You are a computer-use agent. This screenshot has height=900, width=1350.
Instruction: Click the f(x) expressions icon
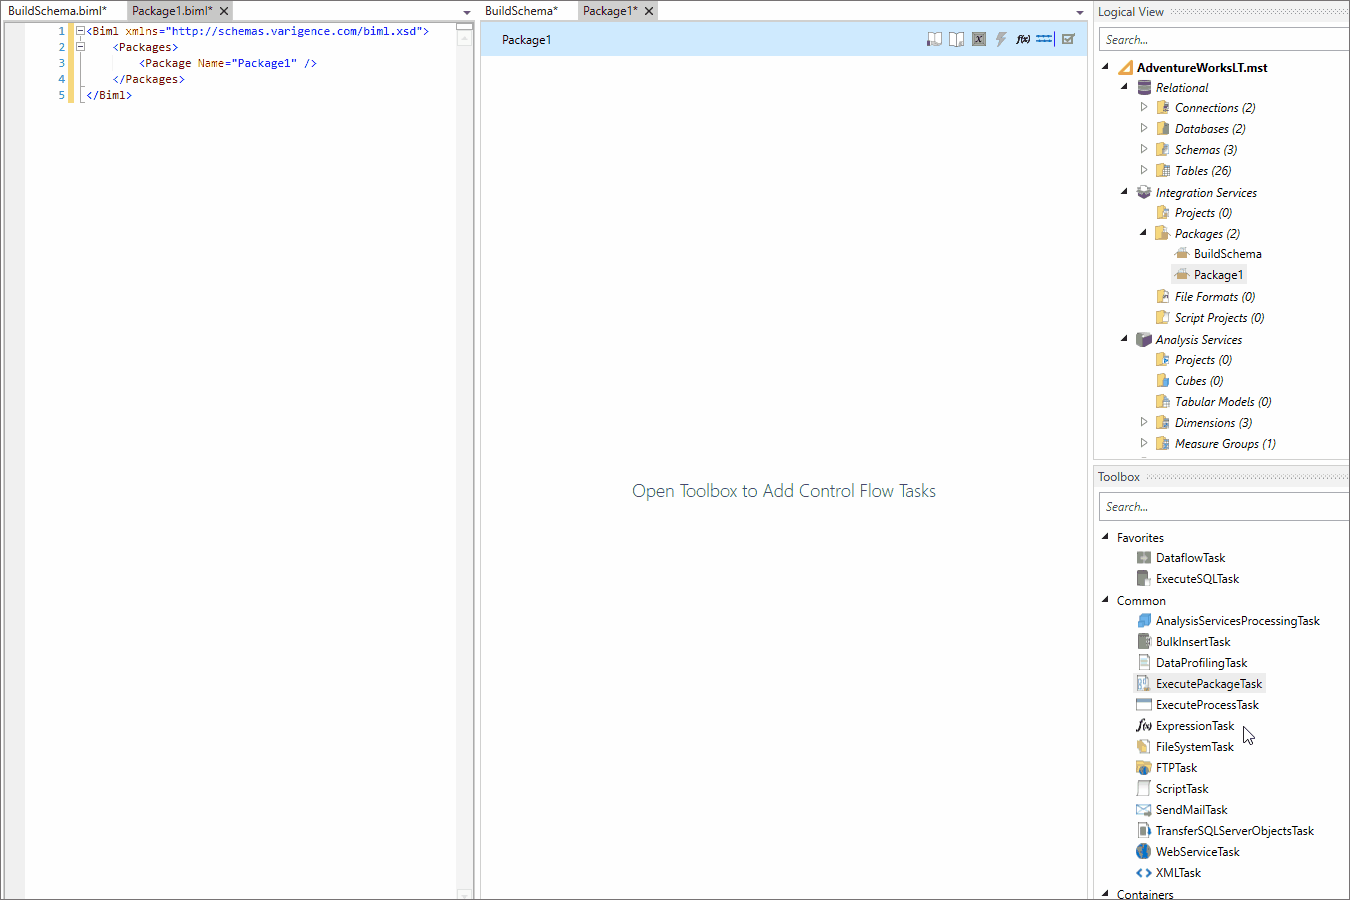point(1023,39)
